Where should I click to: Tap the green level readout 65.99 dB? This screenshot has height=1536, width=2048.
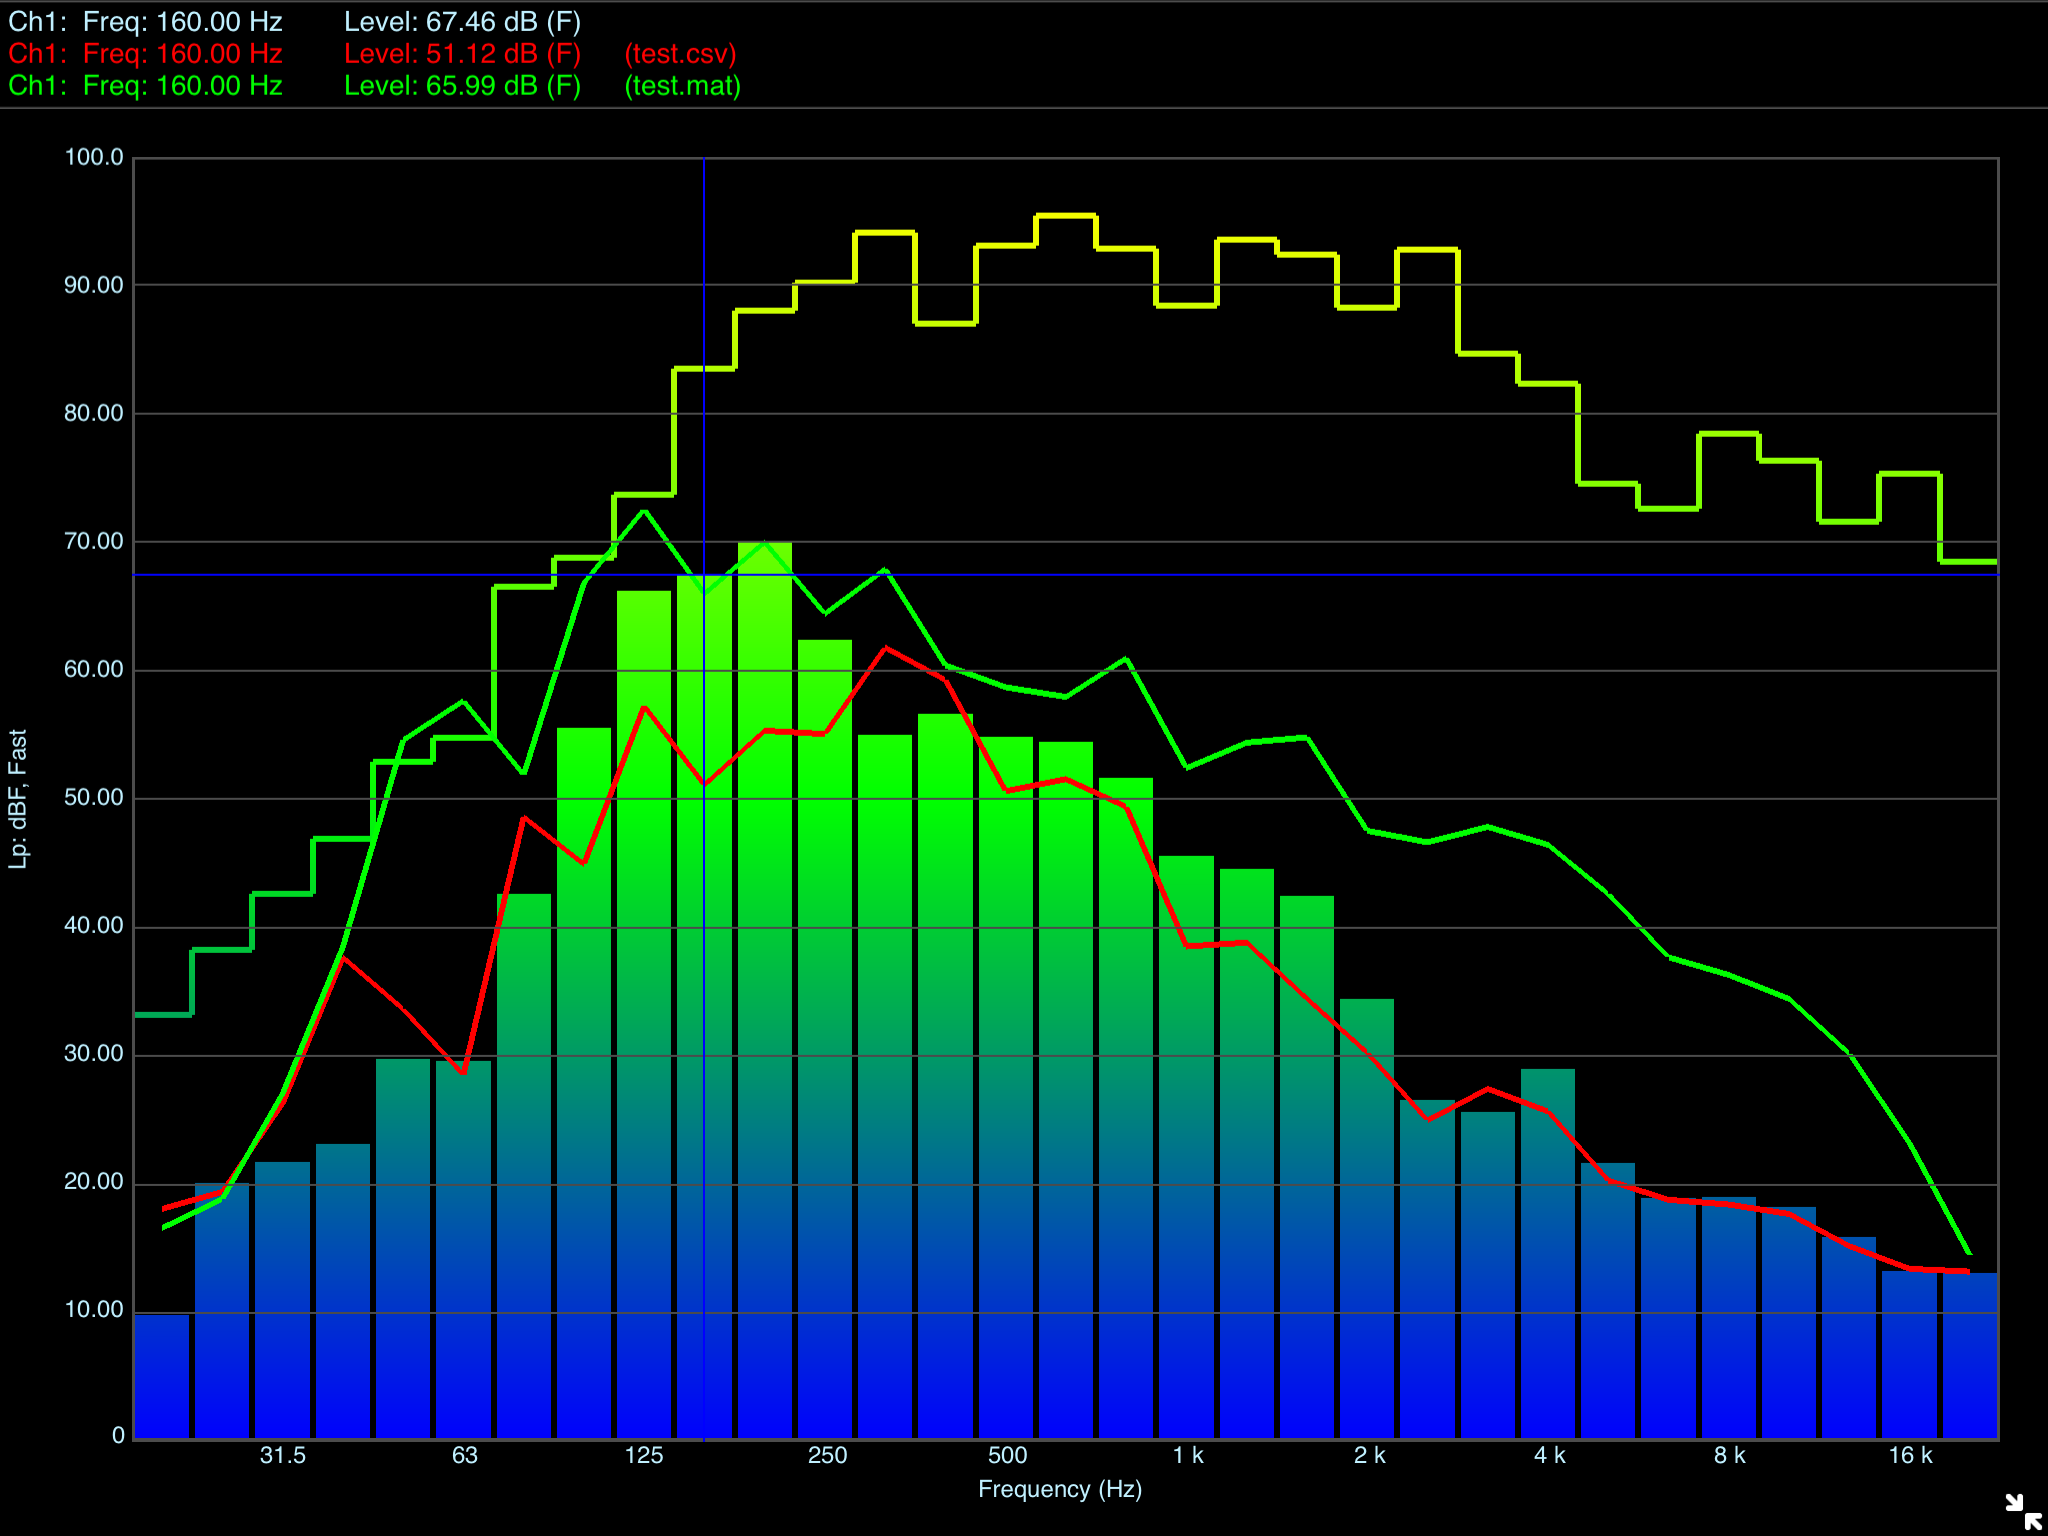pos(462,86)
